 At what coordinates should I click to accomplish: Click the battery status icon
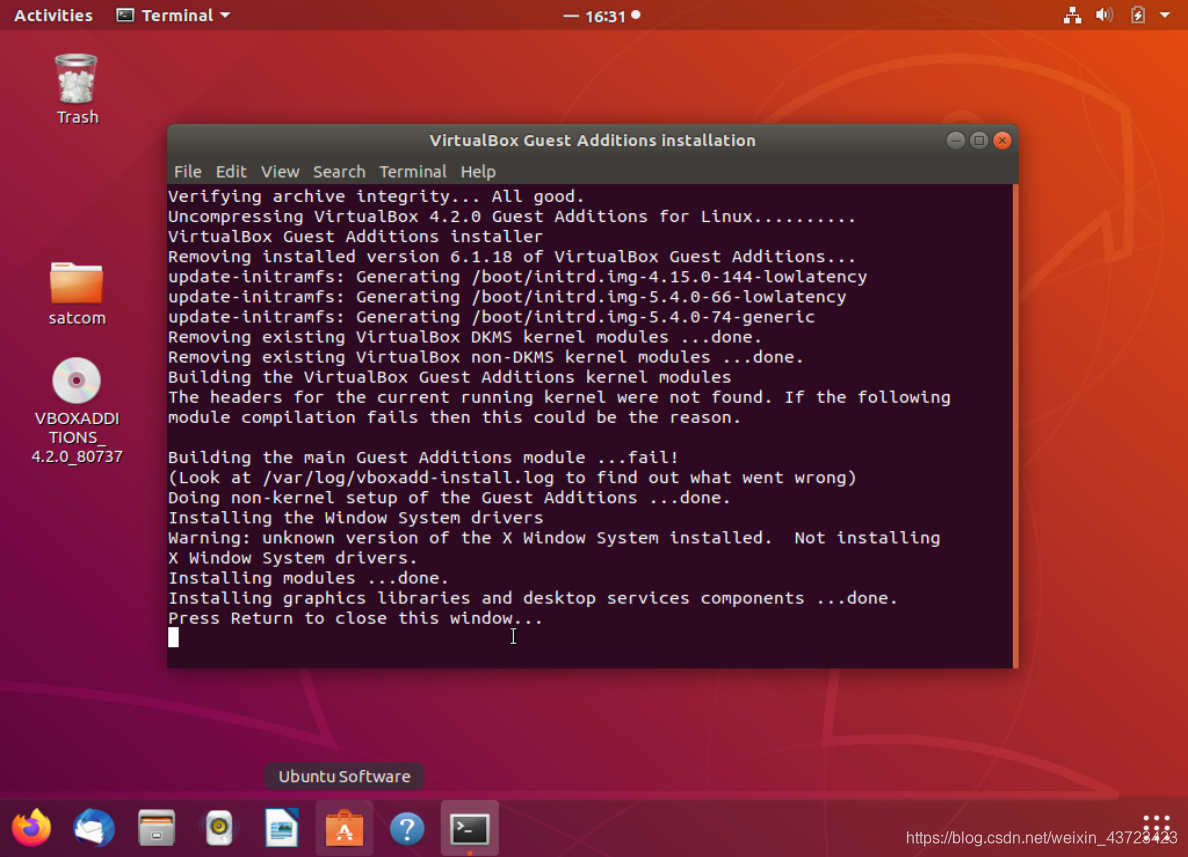click(1138, 15)
